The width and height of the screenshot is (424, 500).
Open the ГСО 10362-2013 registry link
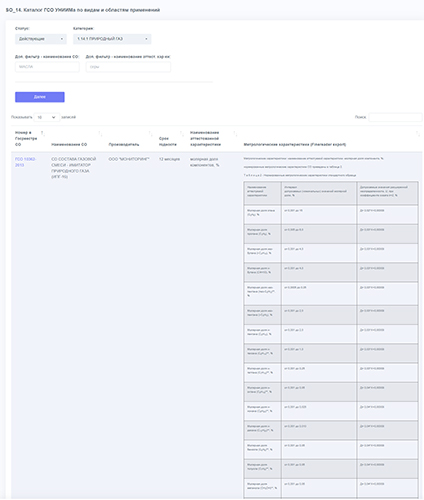point(25,162)
